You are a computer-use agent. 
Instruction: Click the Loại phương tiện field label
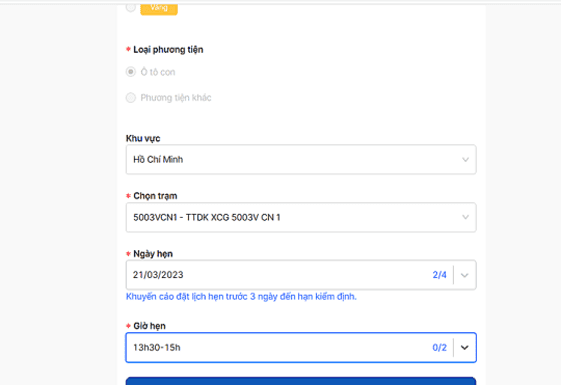168,50
